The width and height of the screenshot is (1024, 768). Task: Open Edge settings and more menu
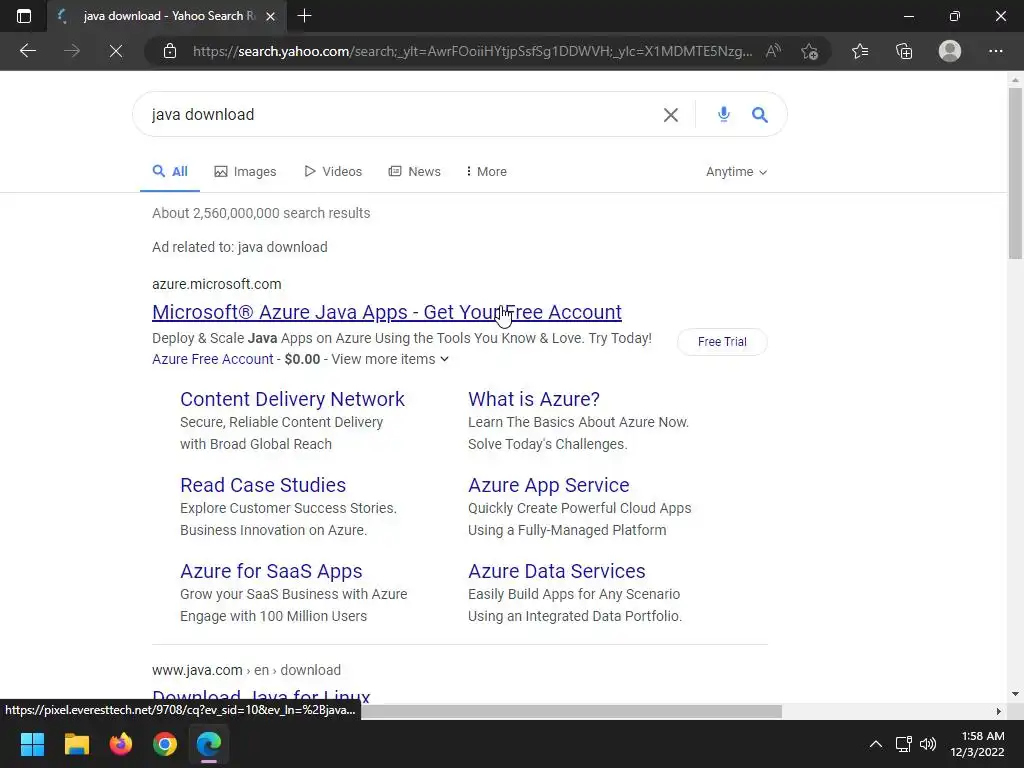point(995,51)
